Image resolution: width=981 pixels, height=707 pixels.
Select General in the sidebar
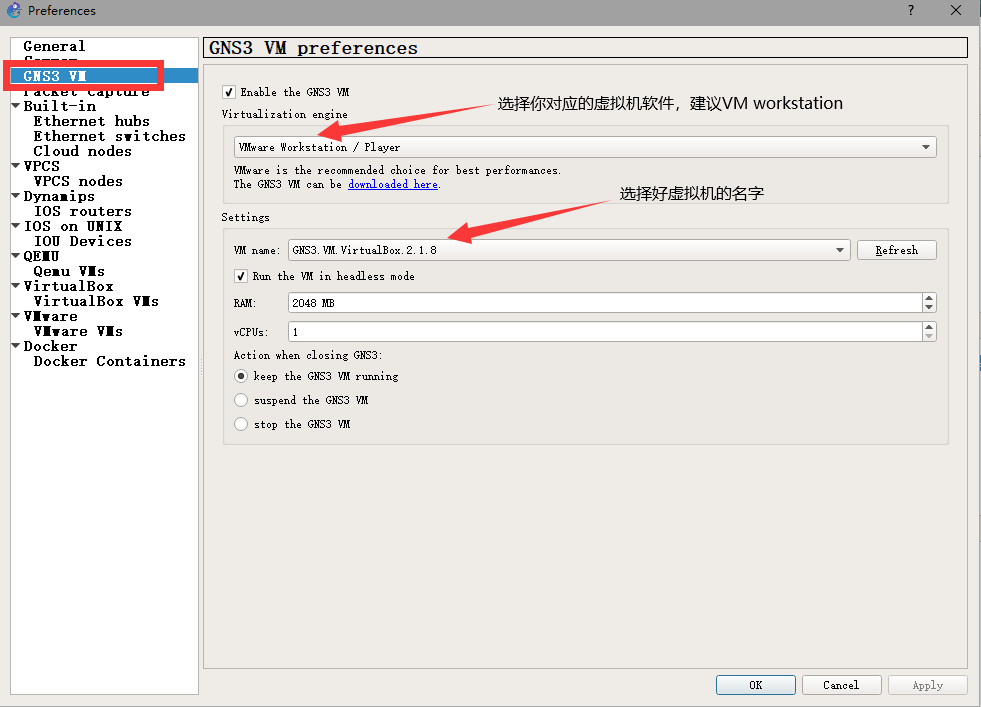coord(54,46)
